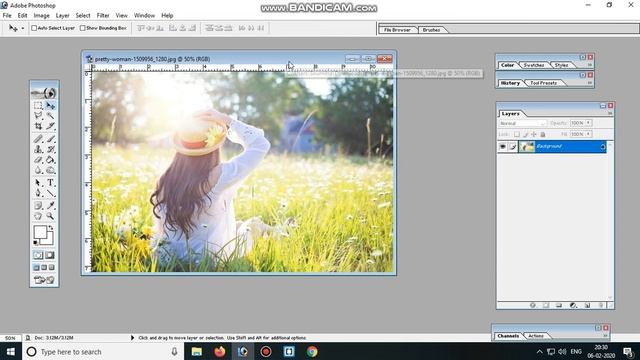Screen dimensions: 640x360
Task: Open the Brushes tab in palette well
Action: (x=431, y=30)
